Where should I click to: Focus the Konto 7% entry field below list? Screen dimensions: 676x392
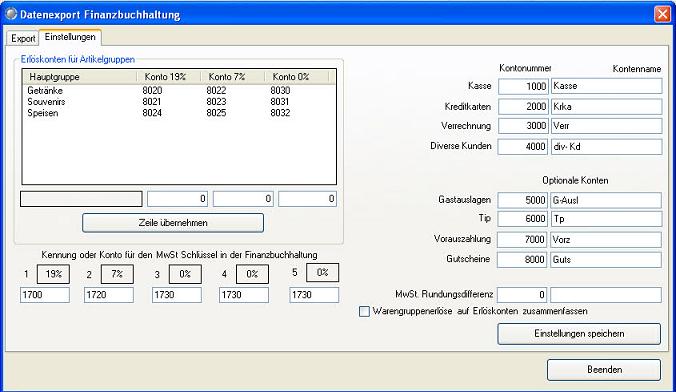(x=243, y=199)
